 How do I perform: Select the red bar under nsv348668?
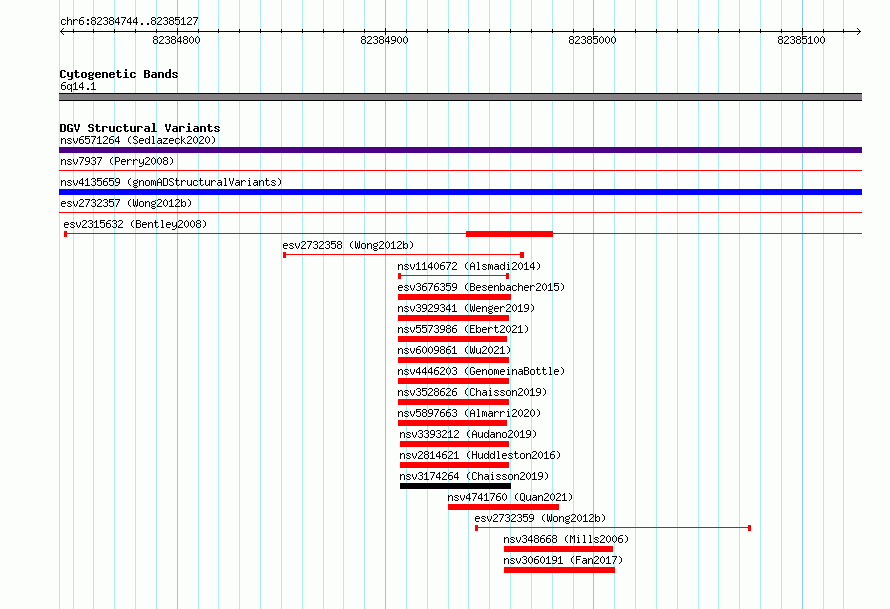[x=559, y=549]
